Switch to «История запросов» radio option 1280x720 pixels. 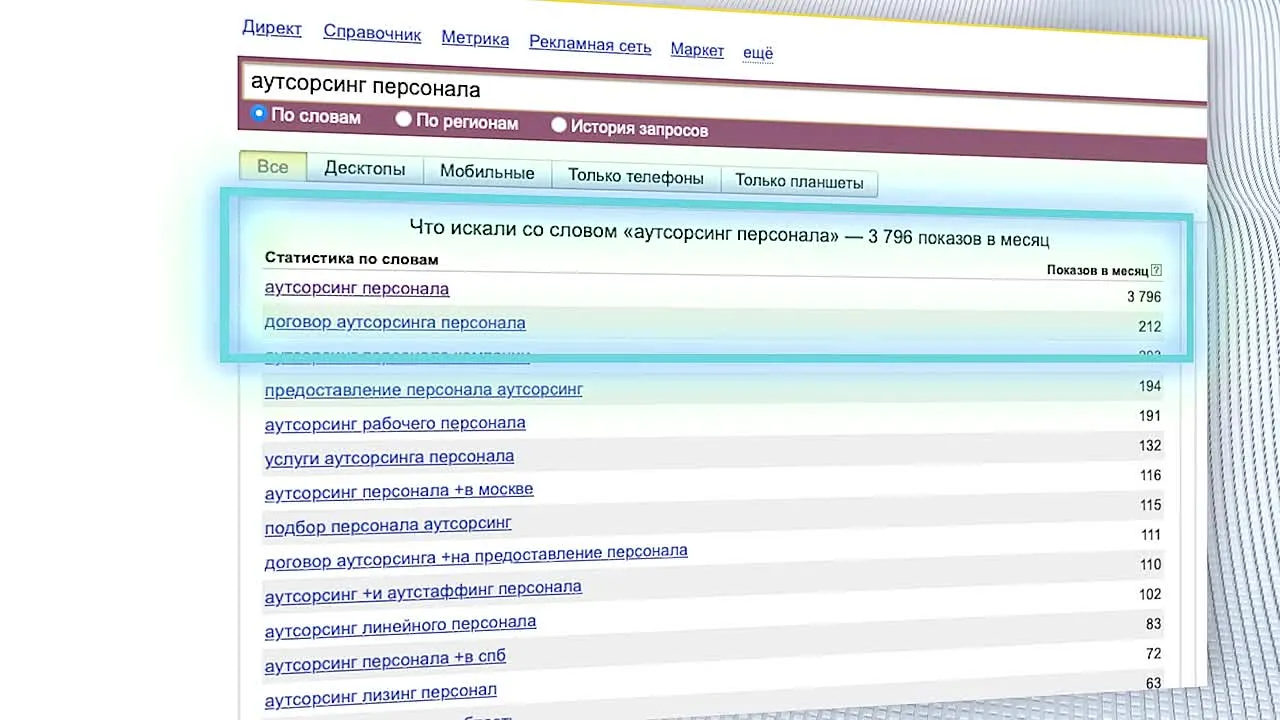tap(559, 126)
